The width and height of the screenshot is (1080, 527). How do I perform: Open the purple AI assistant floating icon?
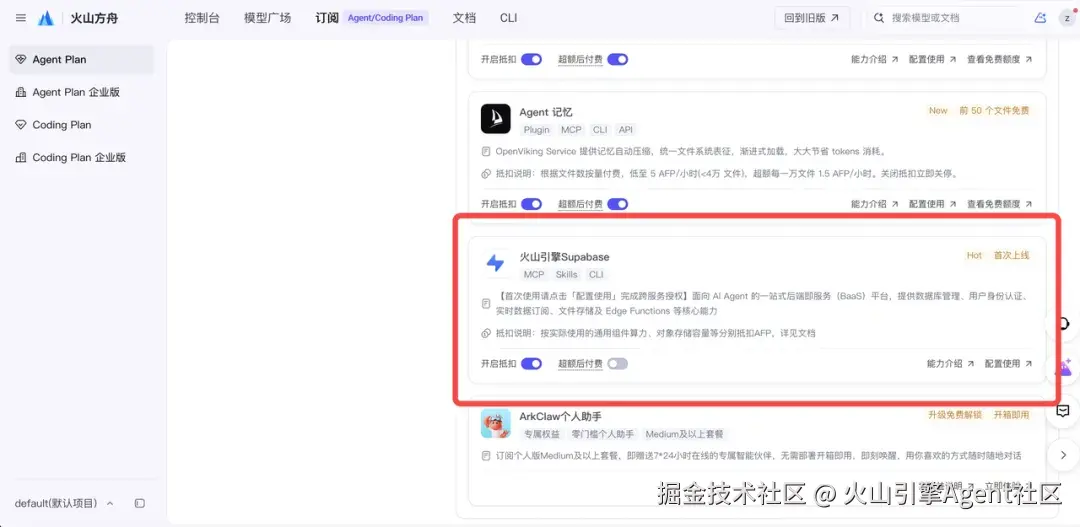pyautogui.click(x=1065, y=368)
